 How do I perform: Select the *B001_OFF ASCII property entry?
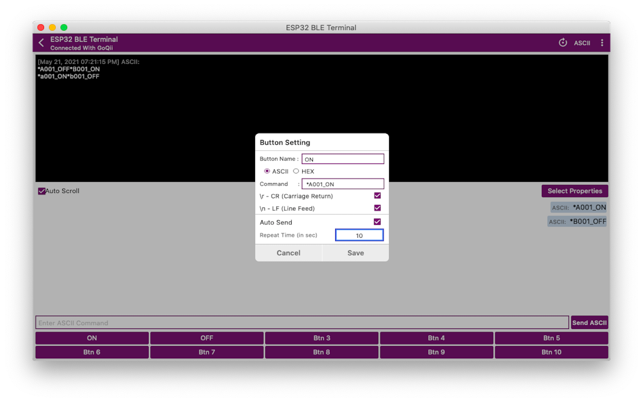coord(577,222)
